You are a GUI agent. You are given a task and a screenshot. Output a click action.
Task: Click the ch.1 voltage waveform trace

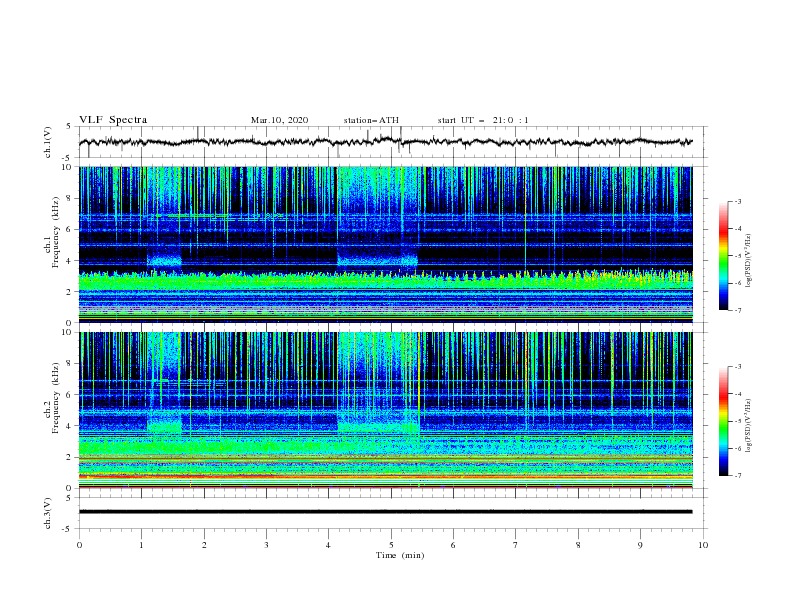pyautogui.click(x=385, y=142)
